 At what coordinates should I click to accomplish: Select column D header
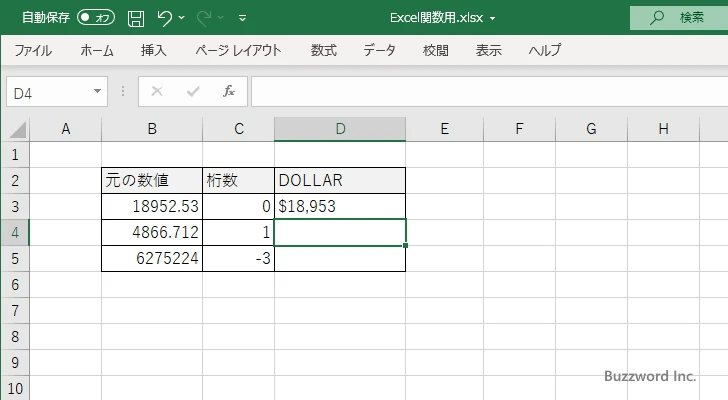click(340, 129)
